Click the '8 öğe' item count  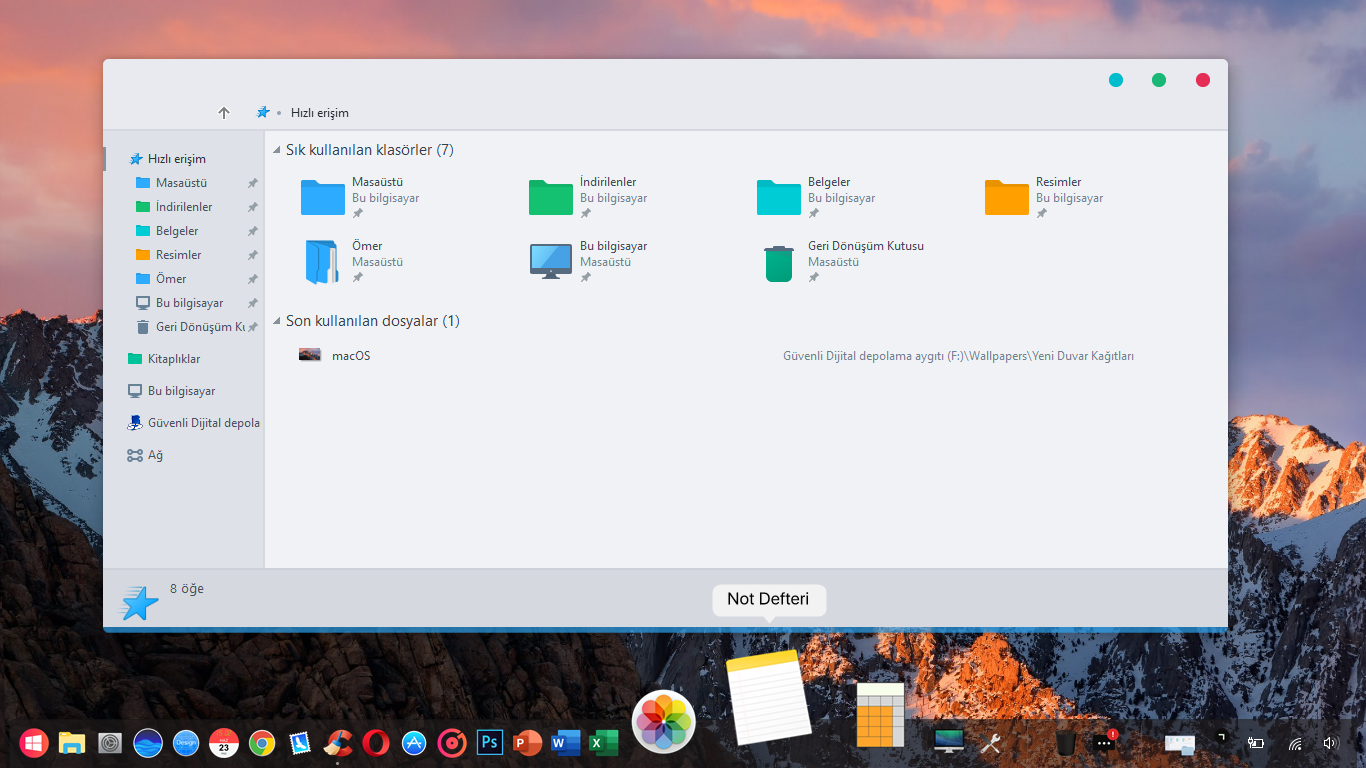tap(187, 589)
